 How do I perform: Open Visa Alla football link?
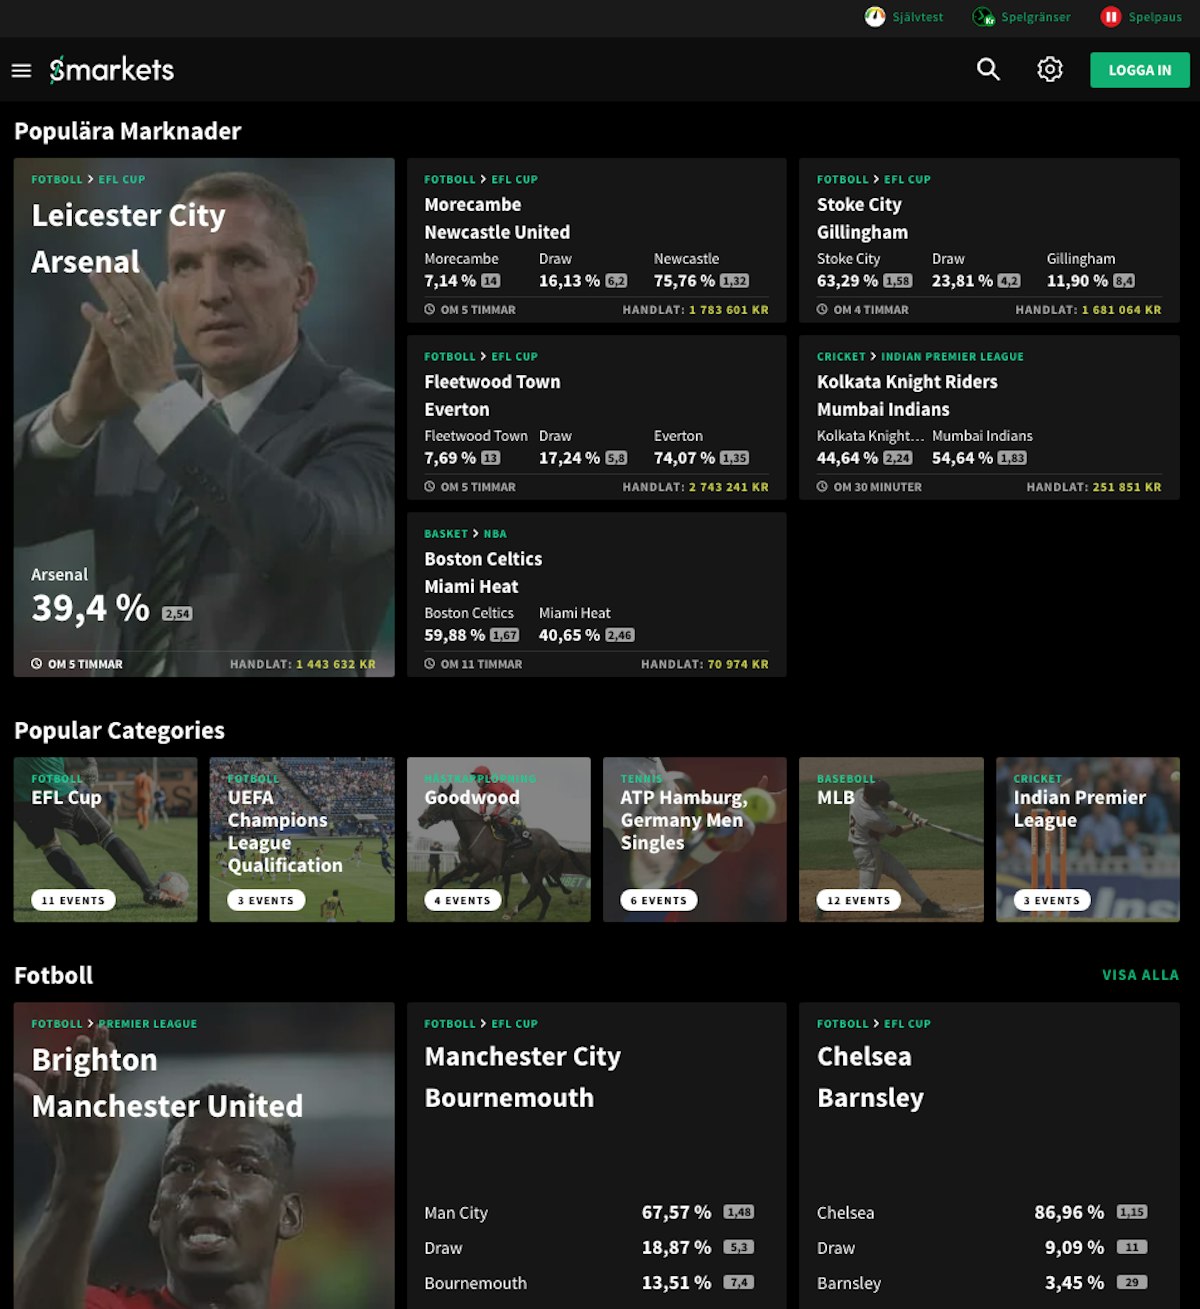[x=1140, y=975]
